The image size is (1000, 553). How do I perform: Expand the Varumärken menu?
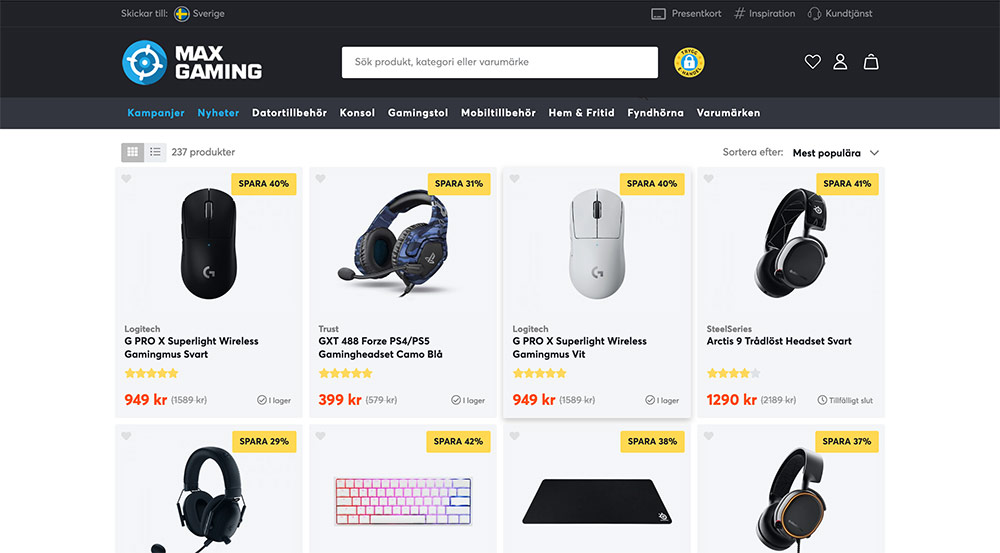(x=728, y=113)
